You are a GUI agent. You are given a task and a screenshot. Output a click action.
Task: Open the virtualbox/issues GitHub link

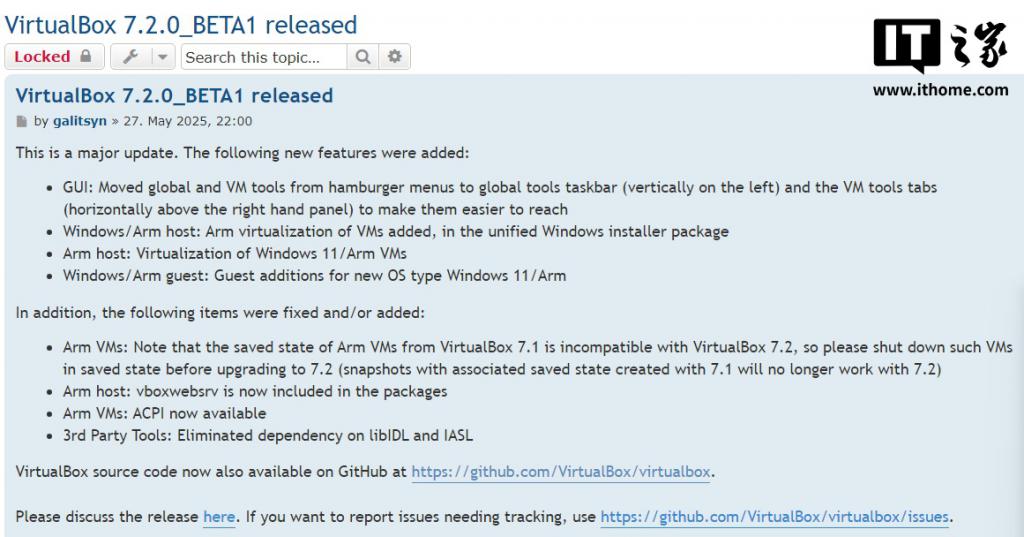click(775, 517)
